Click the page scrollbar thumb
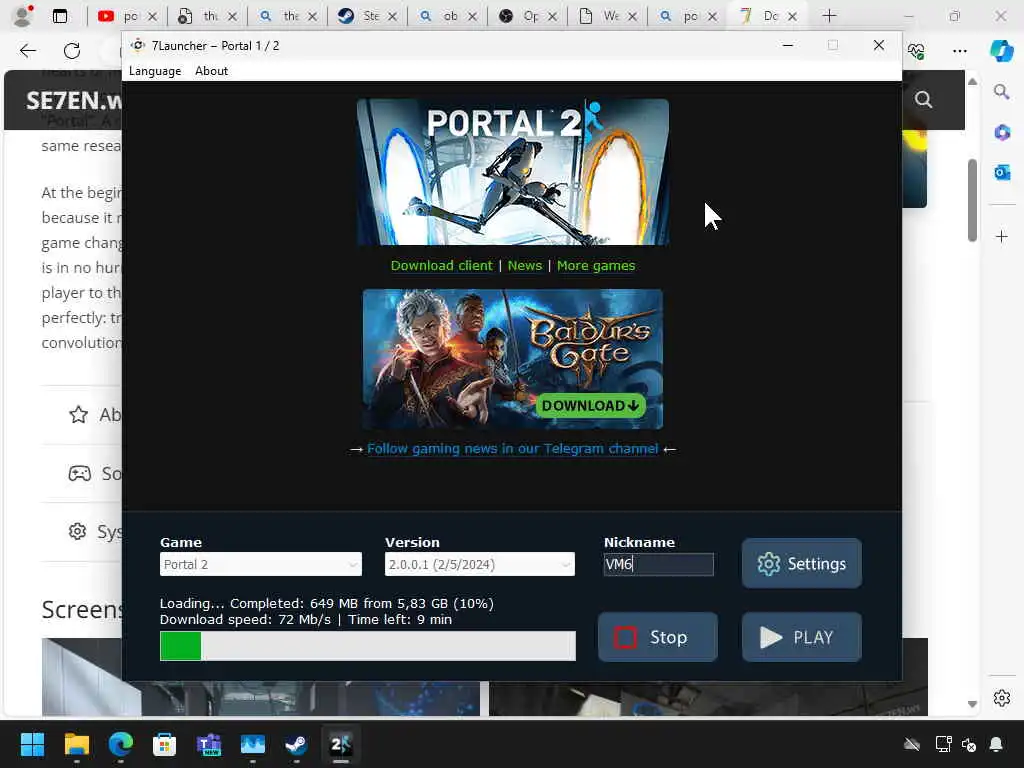The height and width of the screenshot is (768, 1024). (972, 200)
